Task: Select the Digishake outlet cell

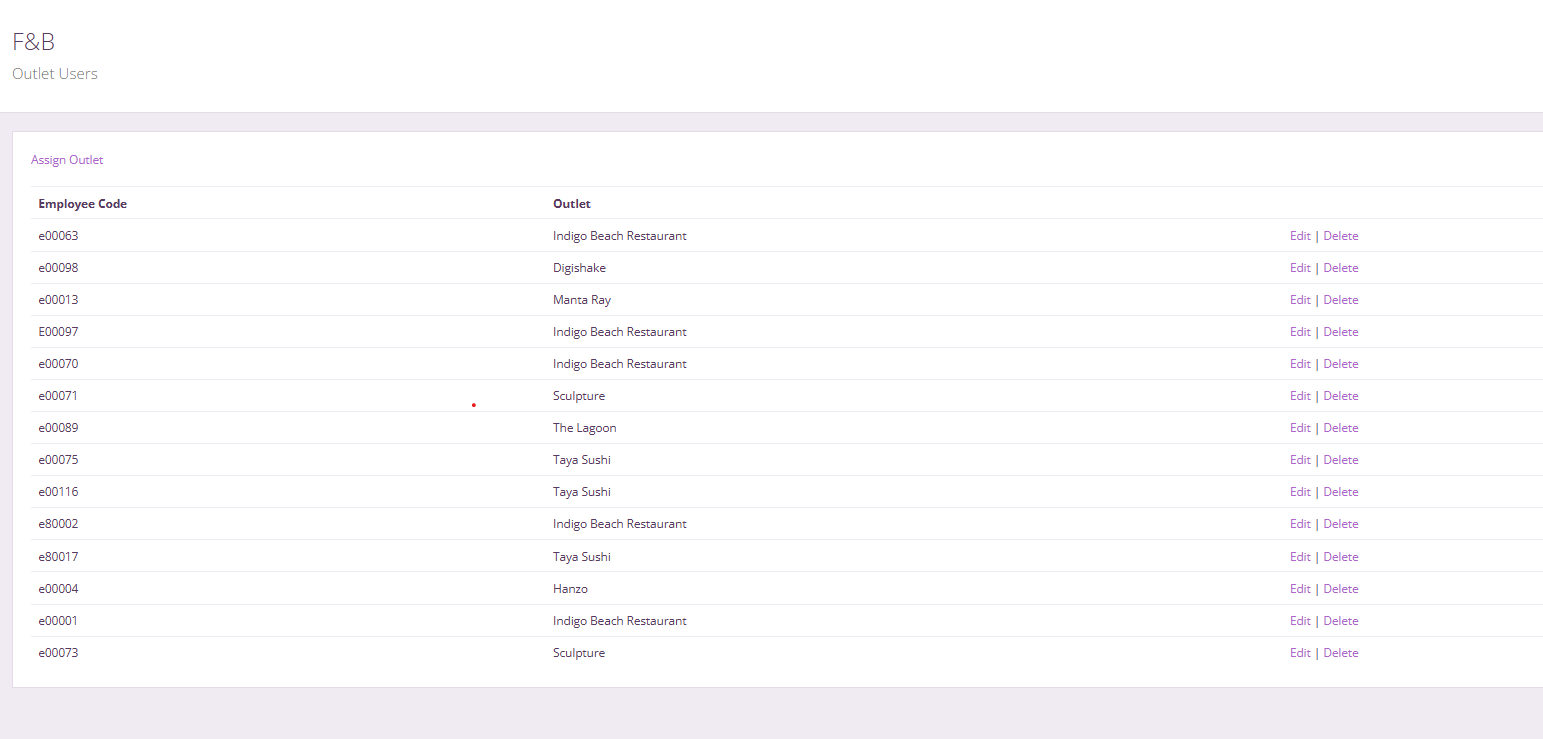Action: (579, 268)
